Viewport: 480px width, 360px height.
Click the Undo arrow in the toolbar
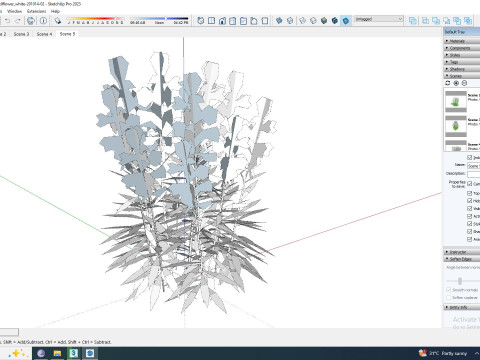point(7,21)
